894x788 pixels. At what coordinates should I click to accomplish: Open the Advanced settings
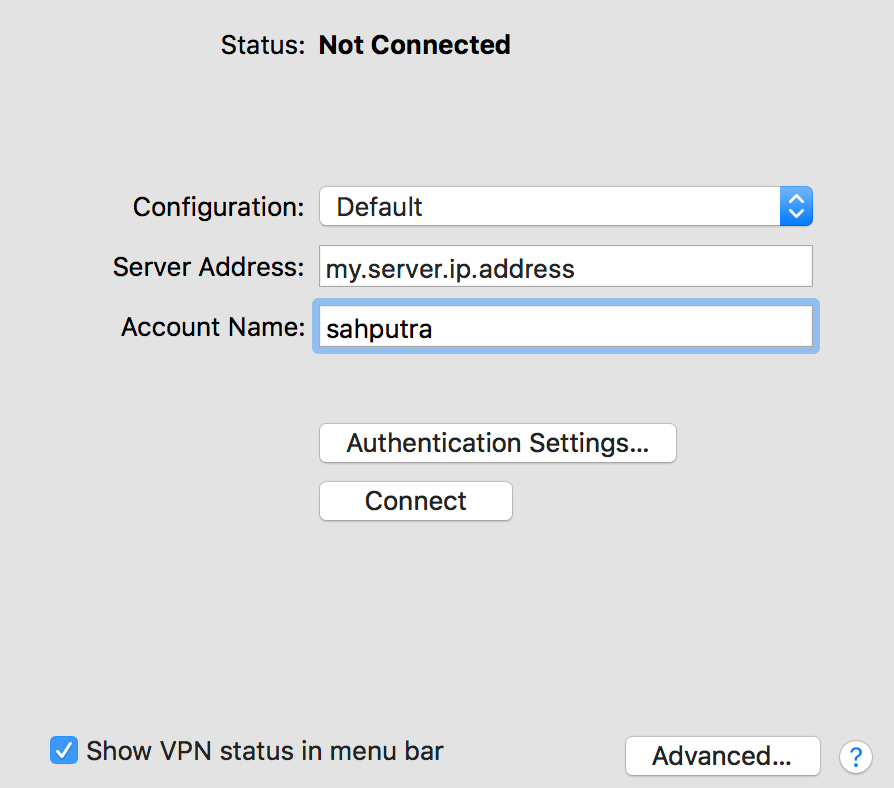click(722, 756)
